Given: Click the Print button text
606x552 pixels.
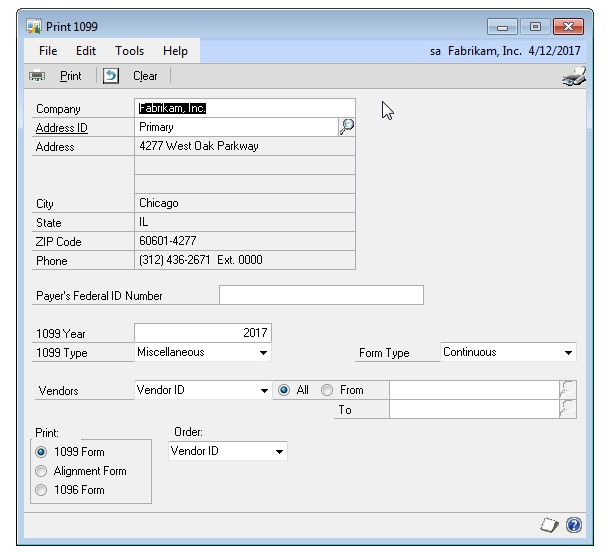Looking at the screenshot, I should (71, 76).
